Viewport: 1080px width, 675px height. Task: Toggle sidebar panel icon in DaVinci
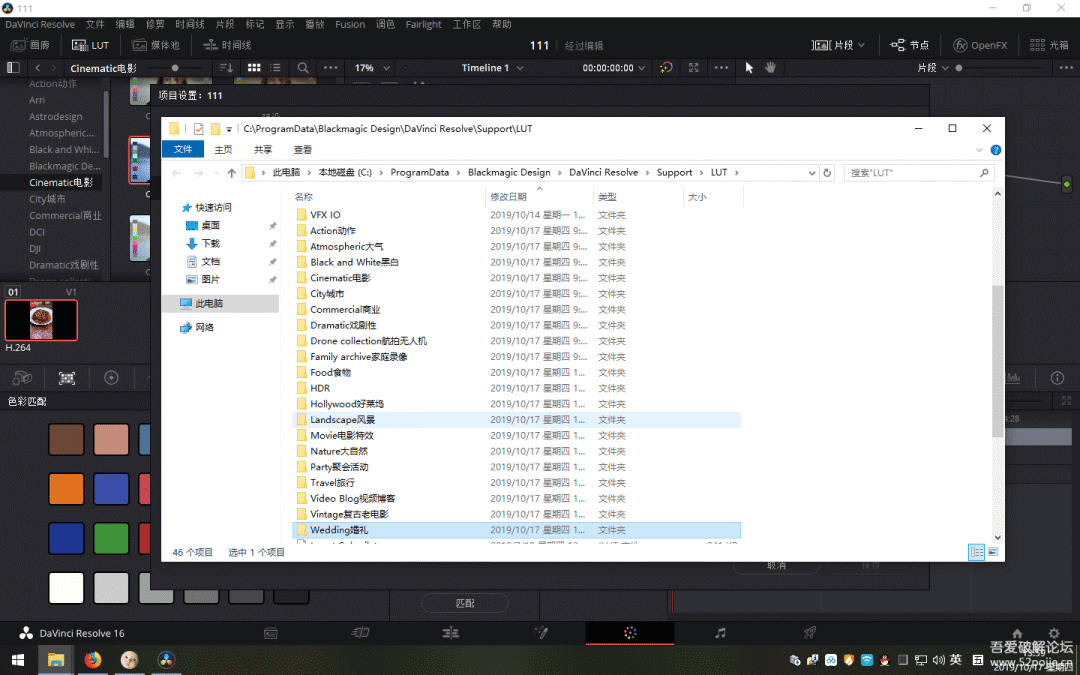coord(13,68)
